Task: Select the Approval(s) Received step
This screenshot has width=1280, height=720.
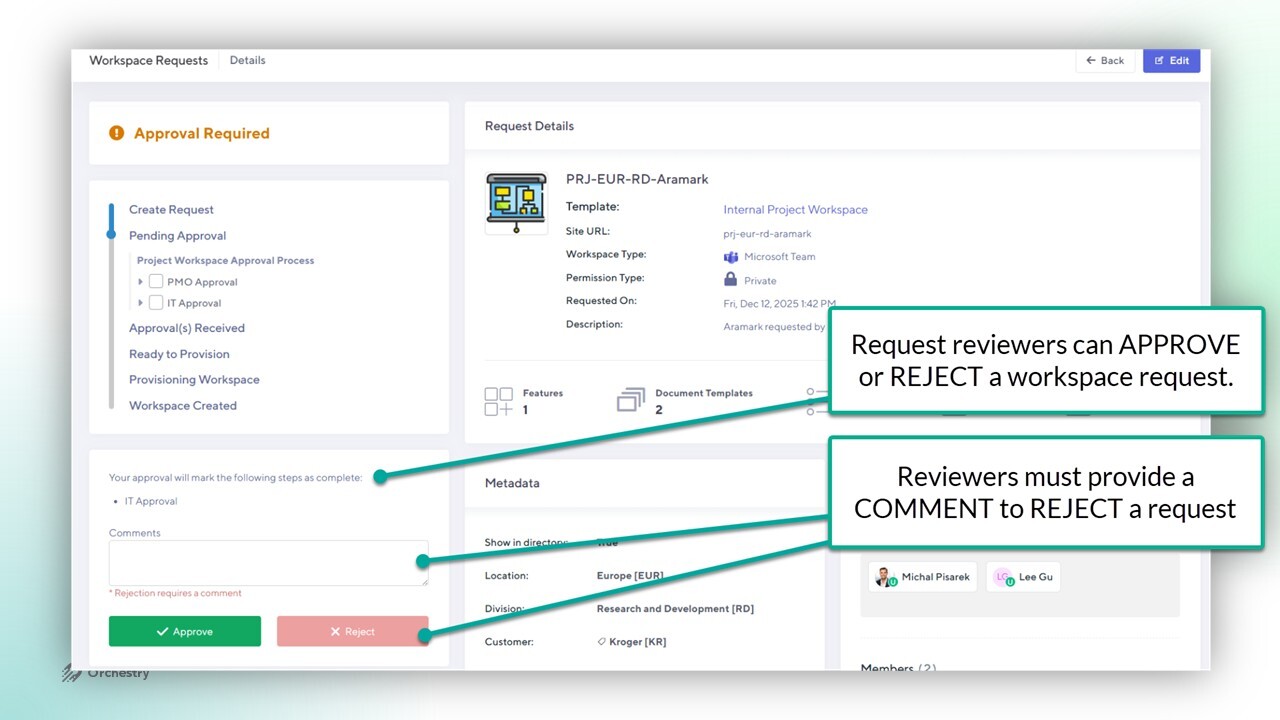Action: pos(187,328)
